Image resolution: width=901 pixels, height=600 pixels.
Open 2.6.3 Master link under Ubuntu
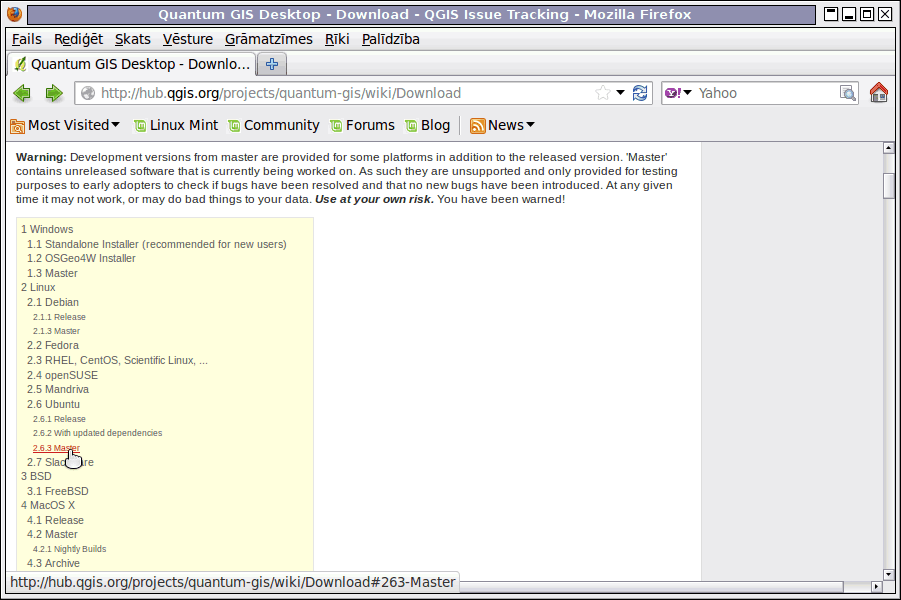tap(56, 448)
